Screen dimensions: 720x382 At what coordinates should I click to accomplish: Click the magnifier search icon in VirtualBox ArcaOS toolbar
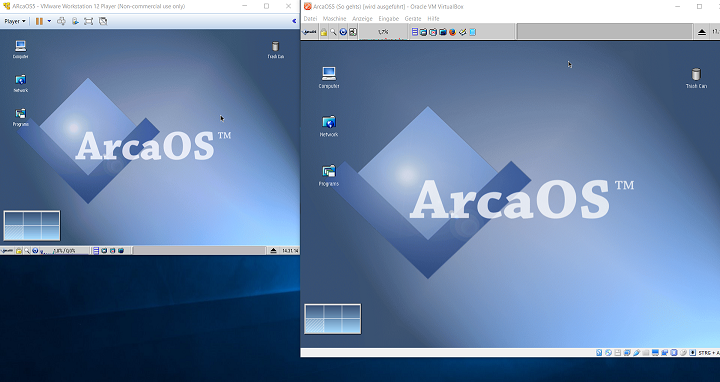point(333,32)
